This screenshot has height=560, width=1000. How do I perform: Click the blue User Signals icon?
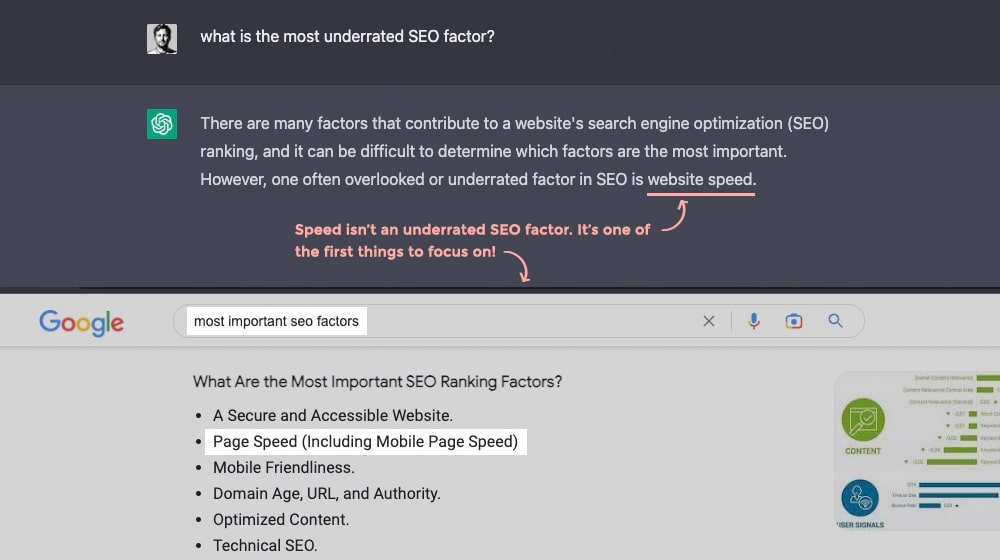click(860, 498)
